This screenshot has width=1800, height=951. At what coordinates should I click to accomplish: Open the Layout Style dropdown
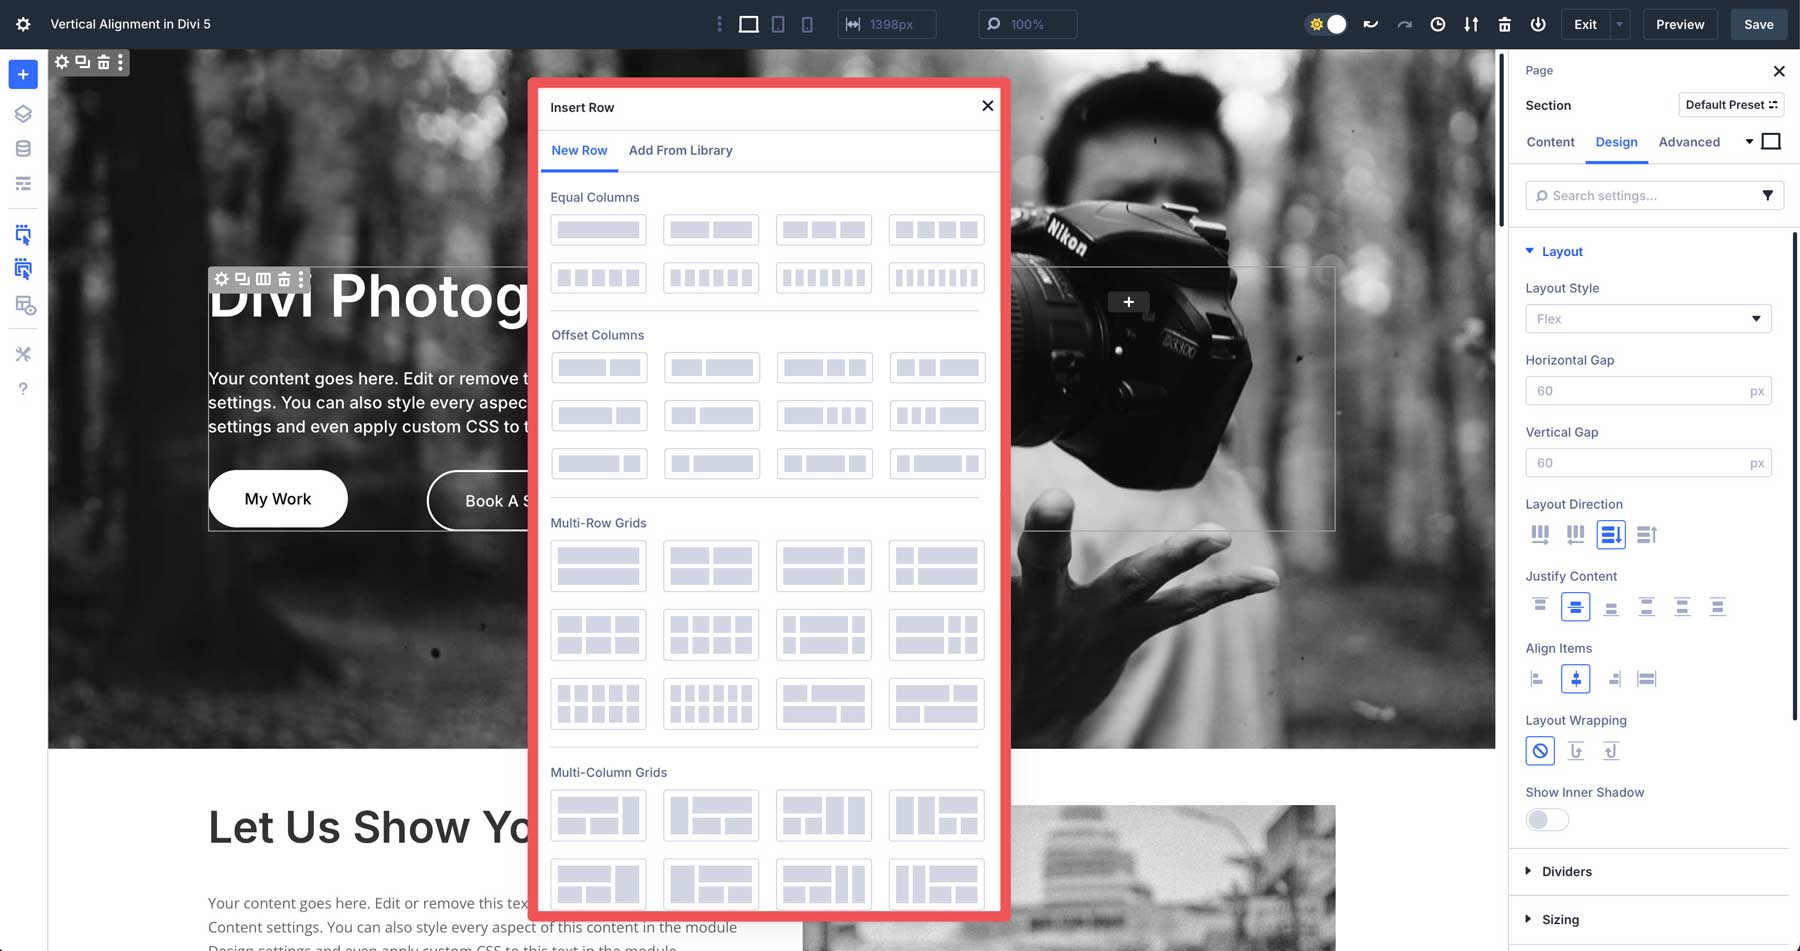(1648, 318)
